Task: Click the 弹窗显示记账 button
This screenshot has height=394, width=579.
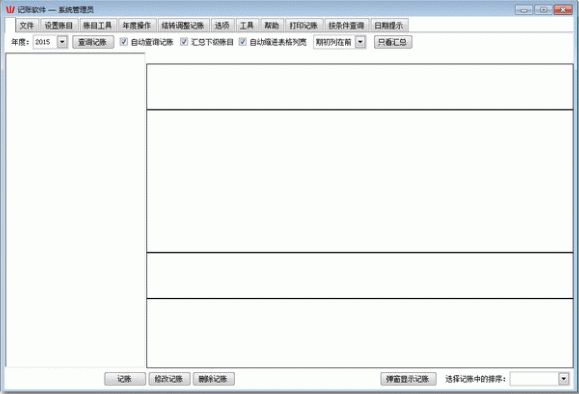Action: (x=408, y=379)
